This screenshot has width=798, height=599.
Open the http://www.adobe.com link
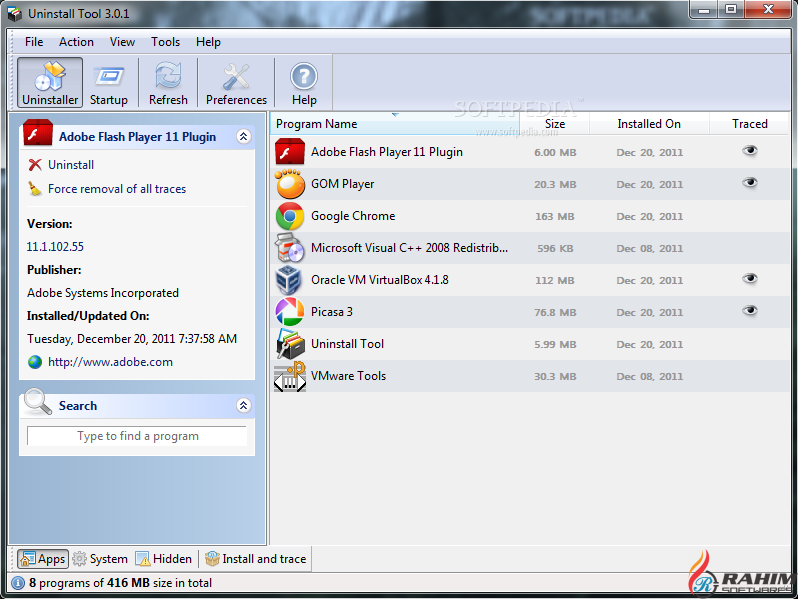point(110,362)
